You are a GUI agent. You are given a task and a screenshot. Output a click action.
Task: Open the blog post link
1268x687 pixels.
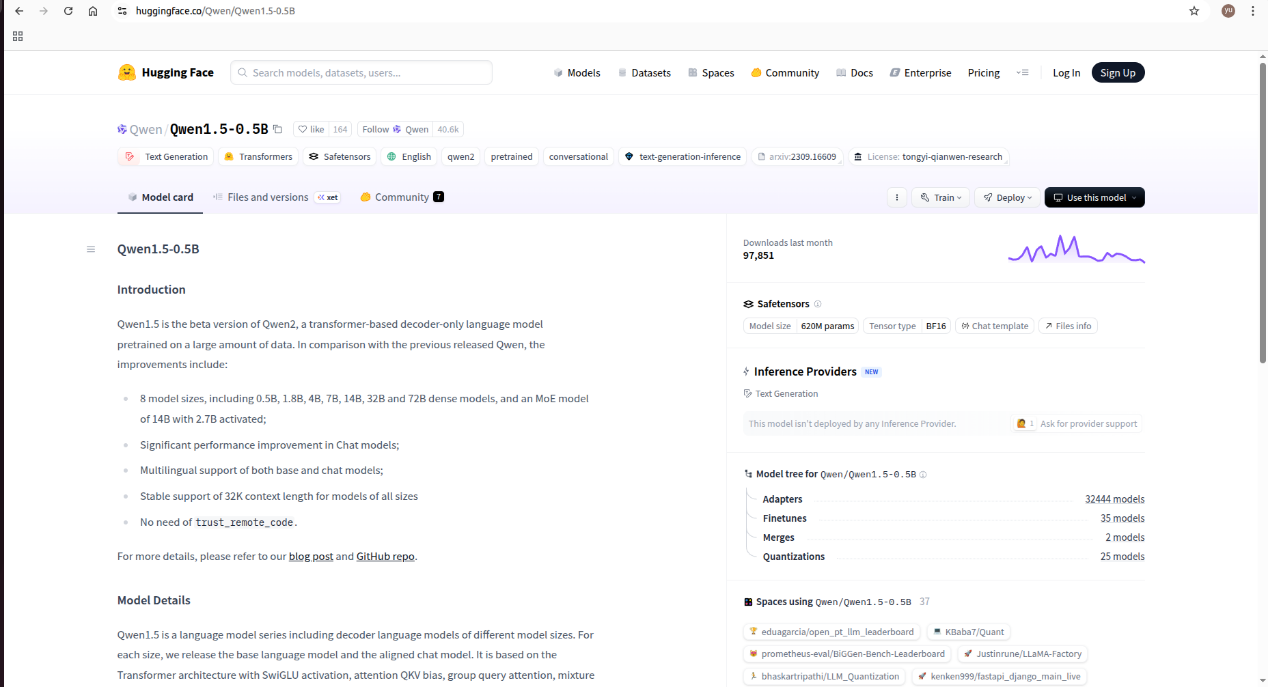310,556
